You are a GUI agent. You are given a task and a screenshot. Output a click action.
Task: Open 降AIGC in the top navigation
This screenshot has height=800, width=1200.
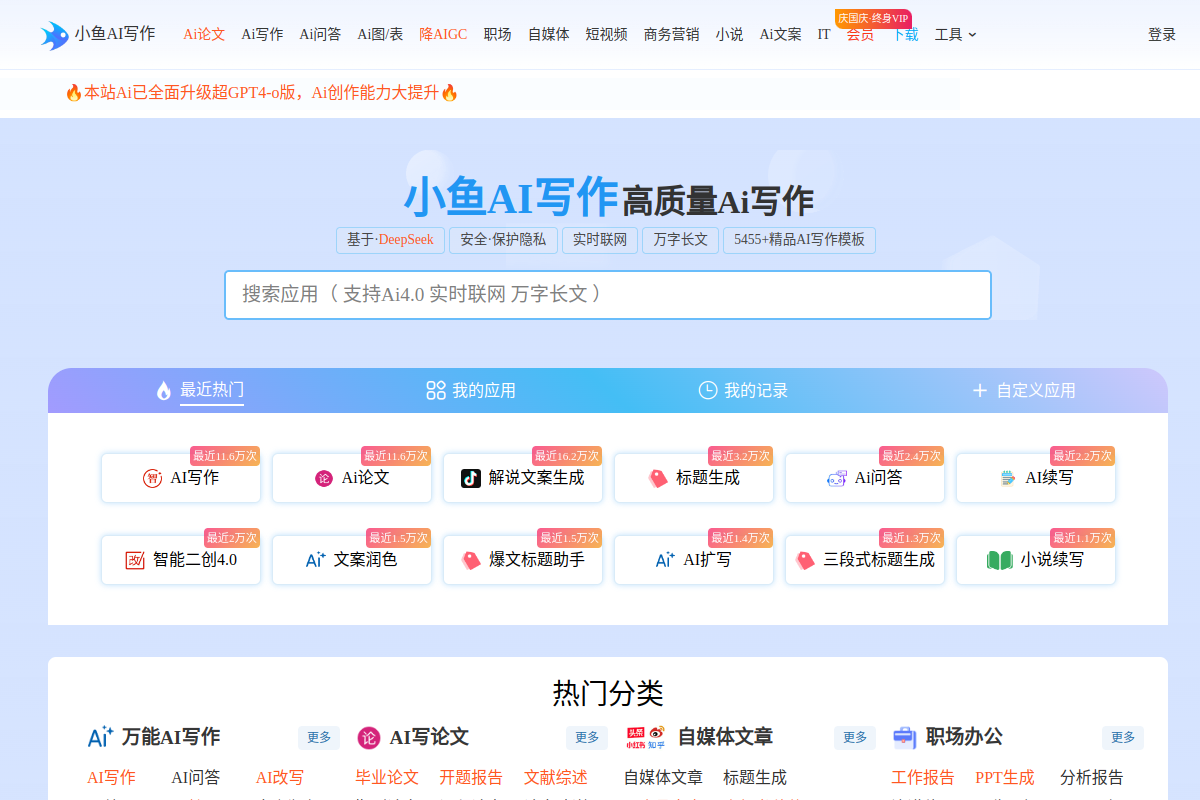pyautogui.click(x=443, y=35)
